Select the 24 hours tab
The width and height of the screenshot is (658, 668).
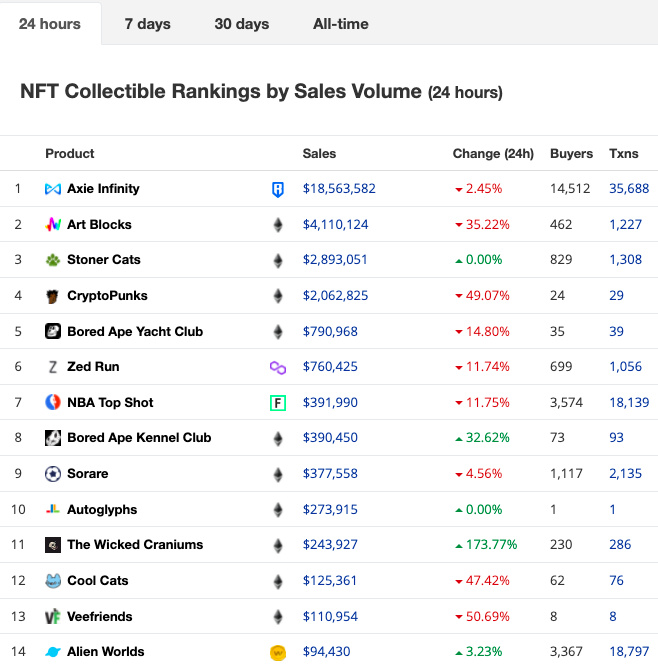(50, 23)
